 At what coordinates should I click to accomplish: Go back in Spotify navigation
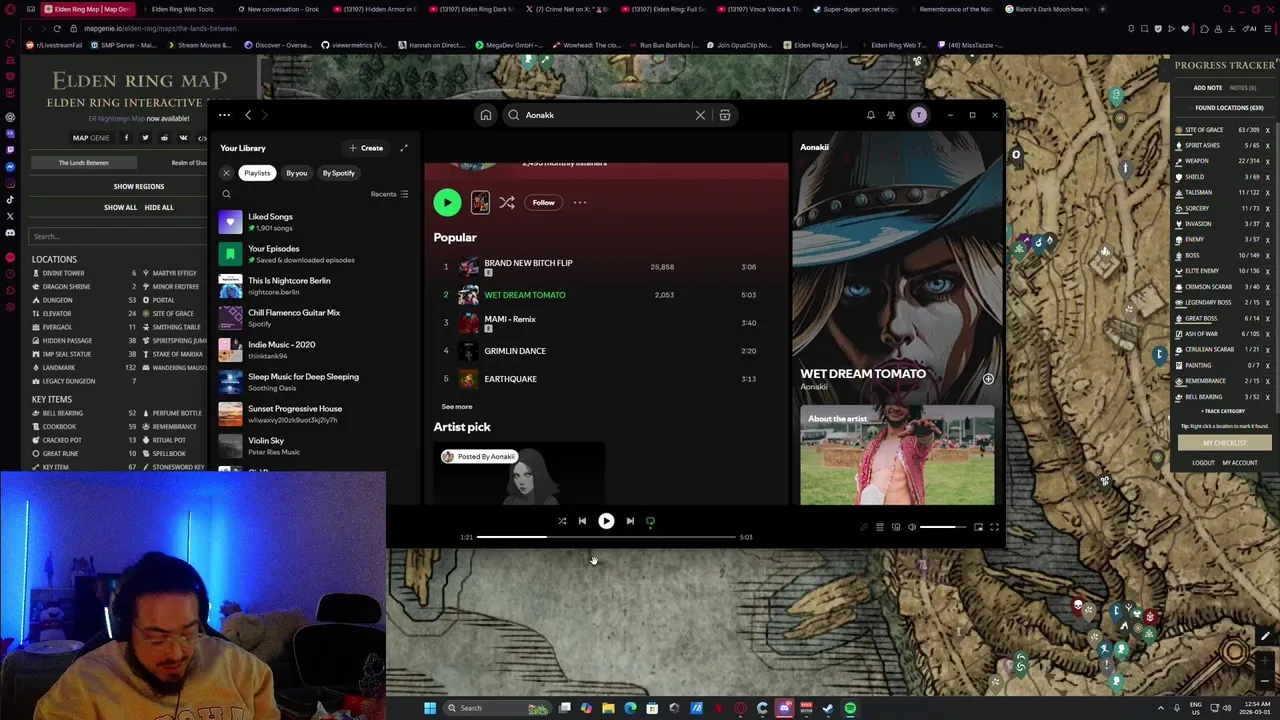[248, 115]
